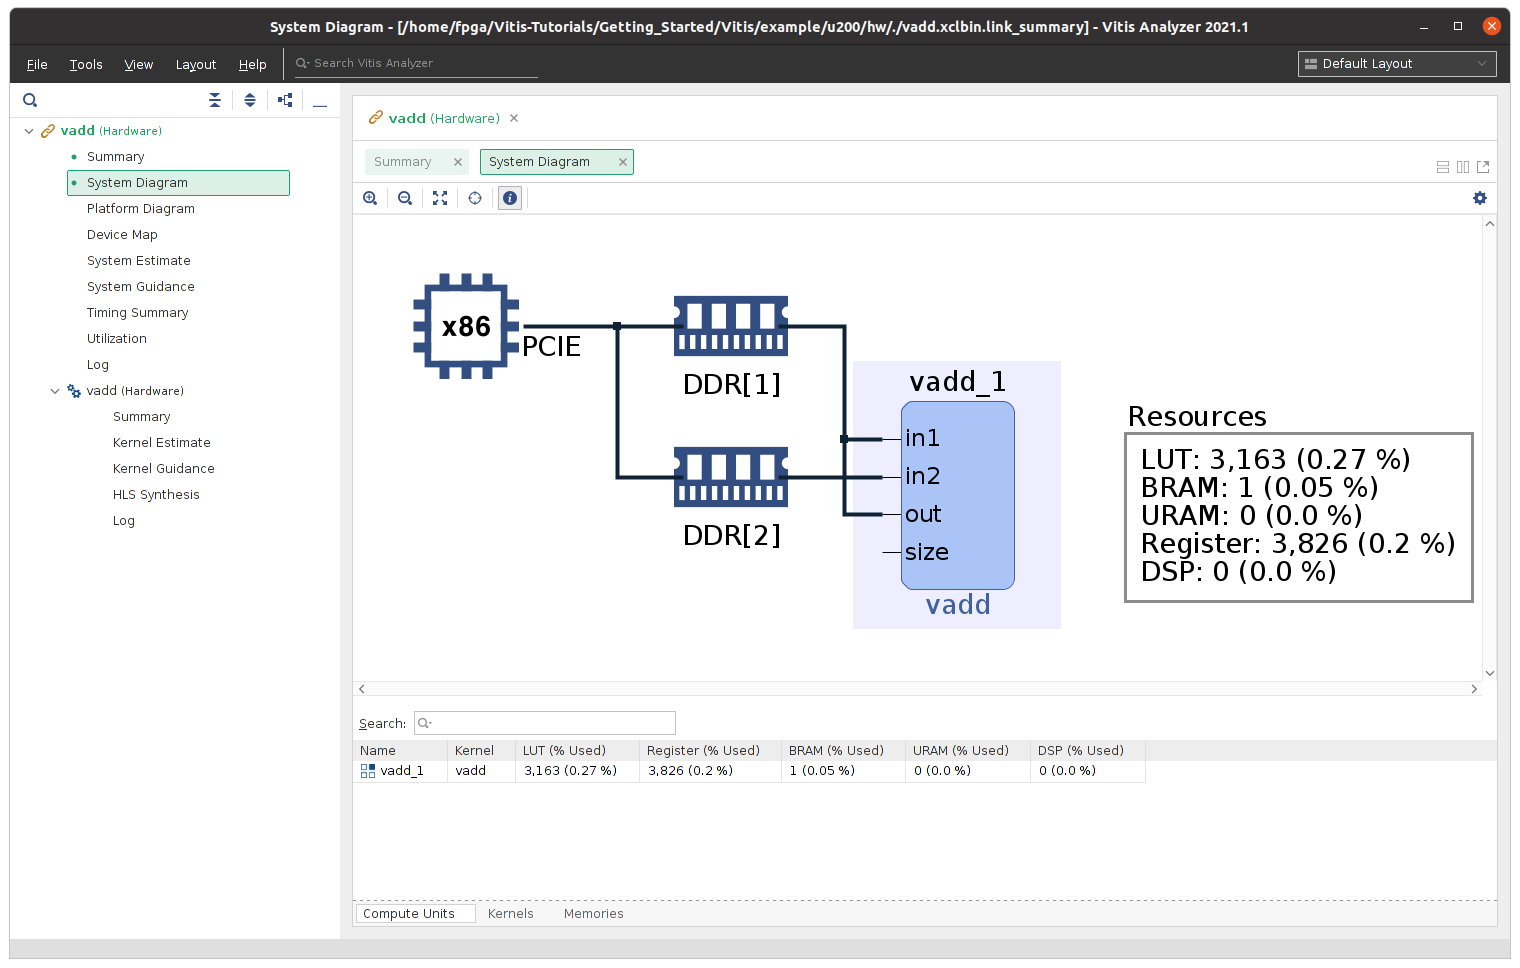Open Summary under vadd link summary

tap(116, 157)
